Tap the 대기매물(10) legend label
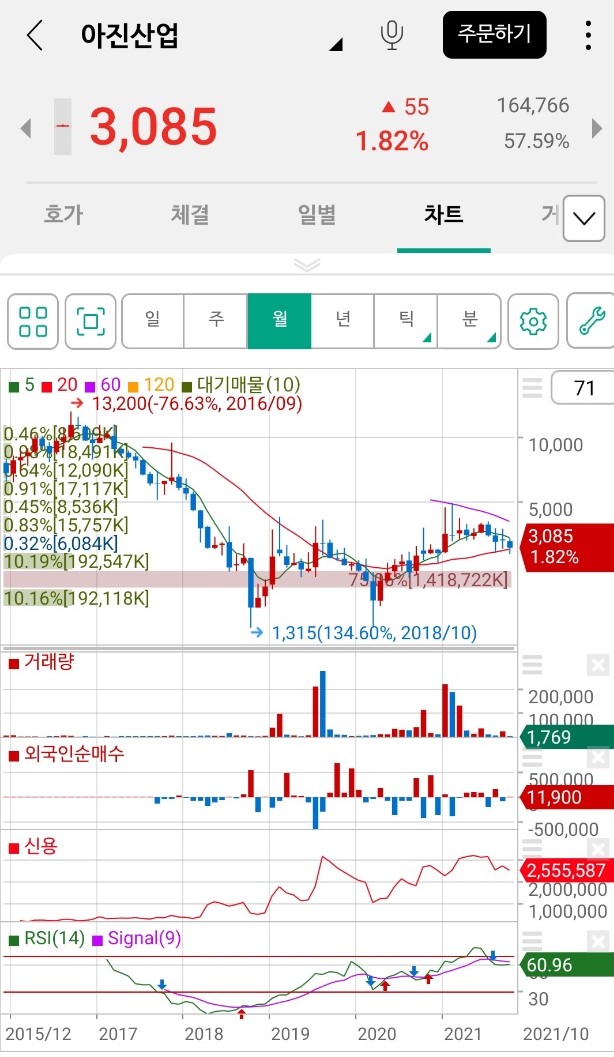This screenshot has width=614, height=1057. click(241, 385)
